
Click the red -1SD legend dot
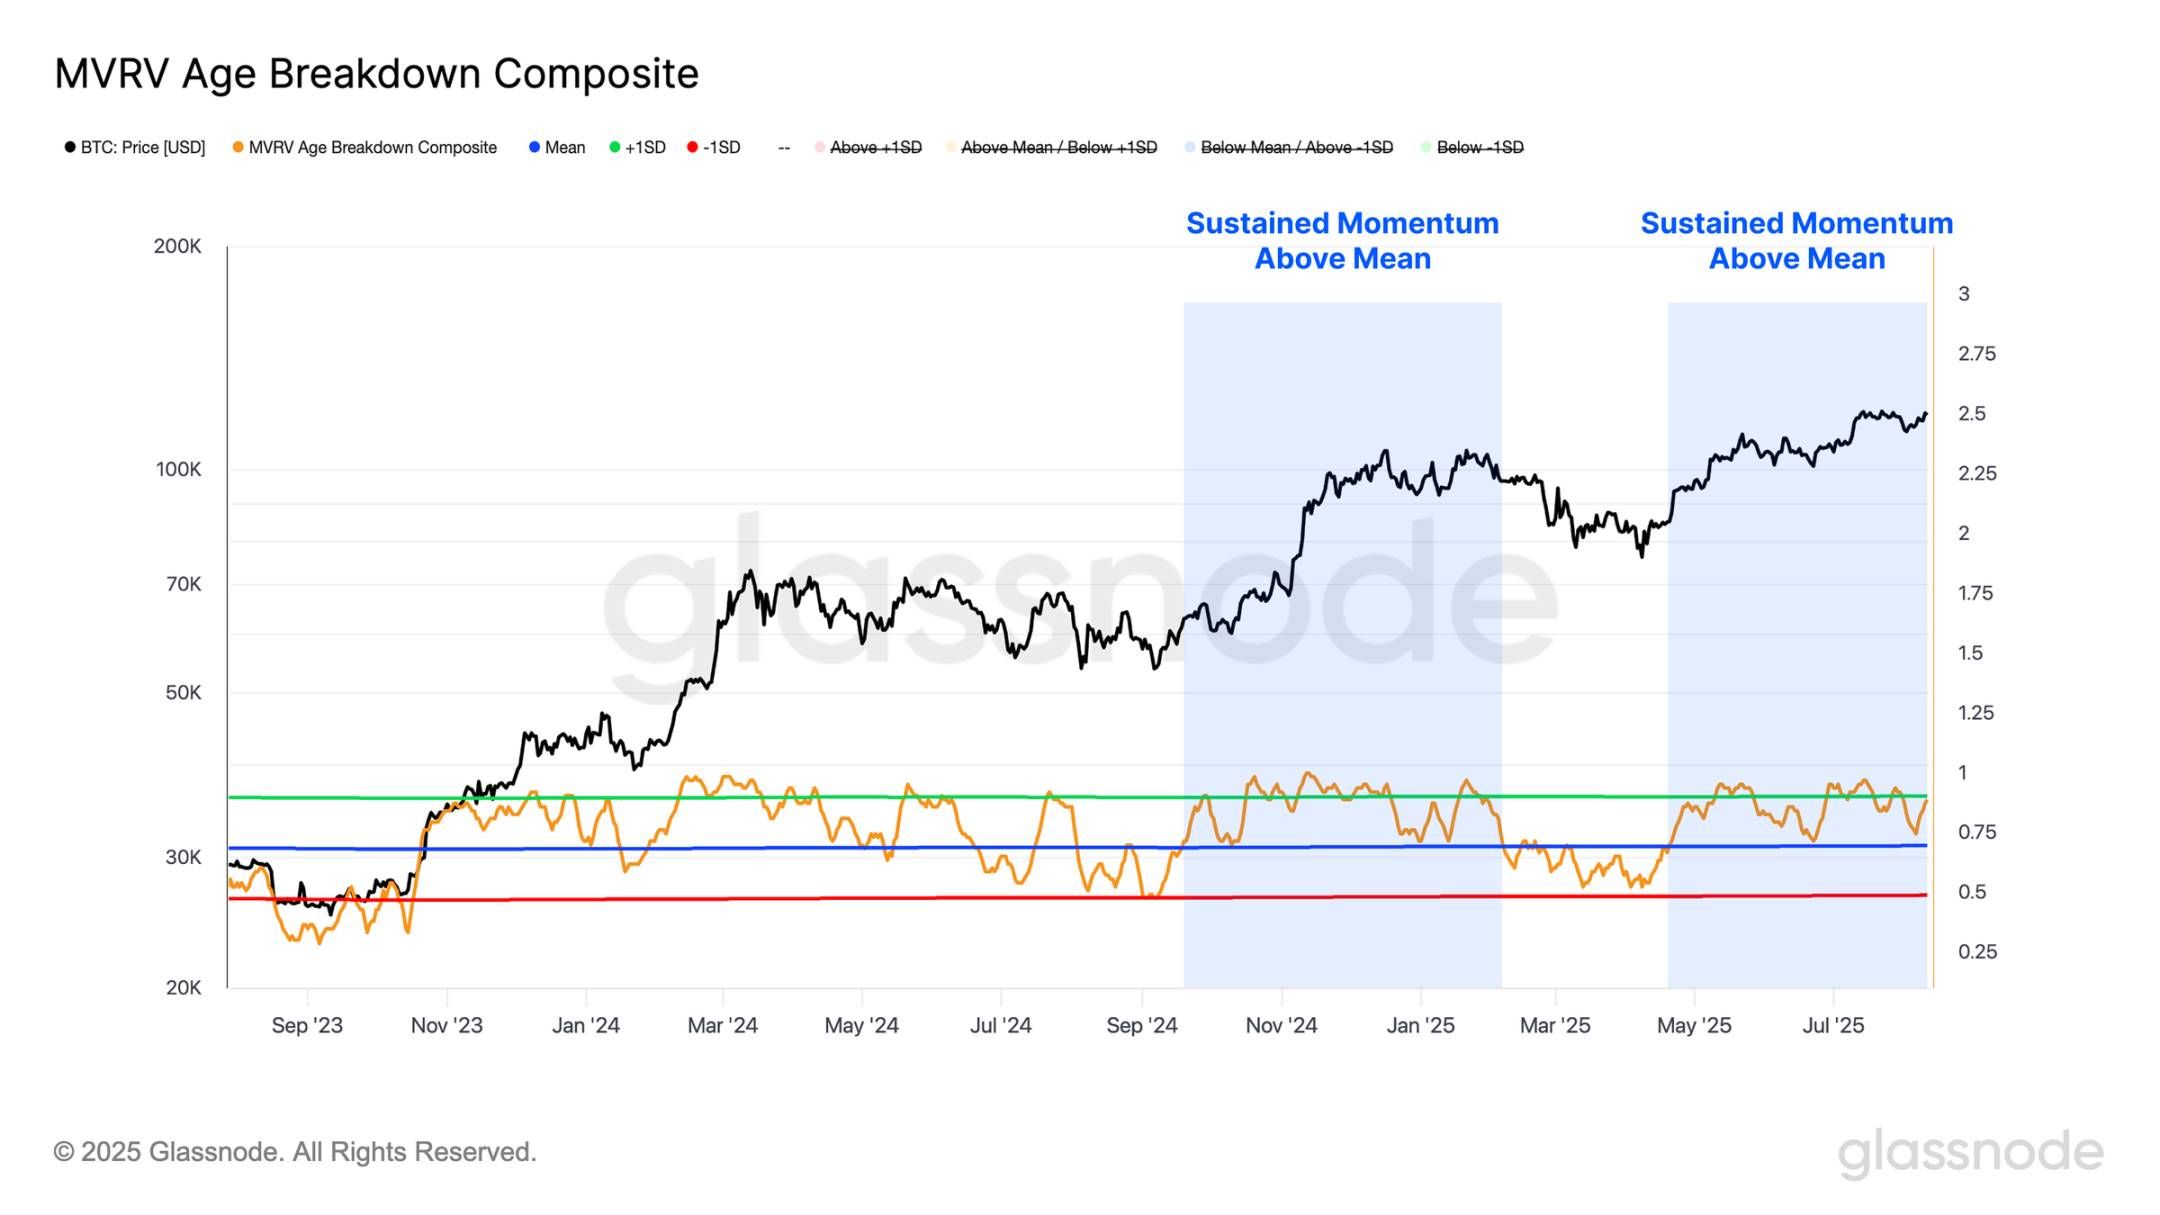(x=692, y=148)
